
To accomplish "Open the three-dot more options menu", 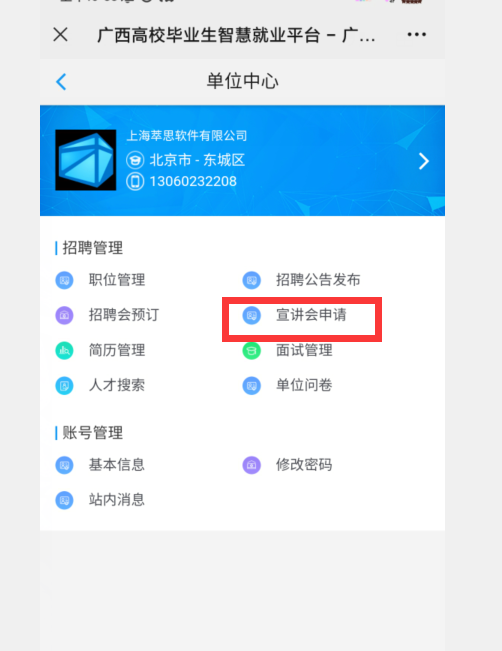I will pos(416,34).
